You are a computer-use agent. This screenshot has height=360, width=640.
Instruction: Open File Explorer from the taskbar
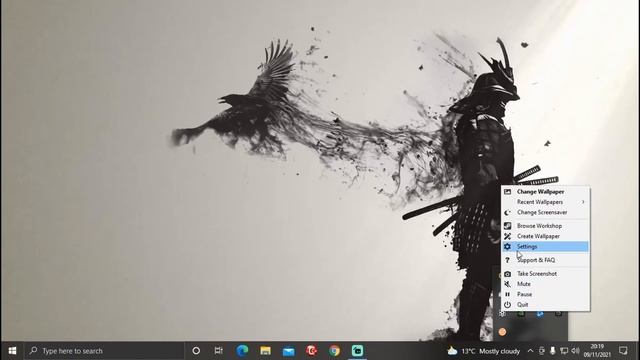tap(265, 351)
